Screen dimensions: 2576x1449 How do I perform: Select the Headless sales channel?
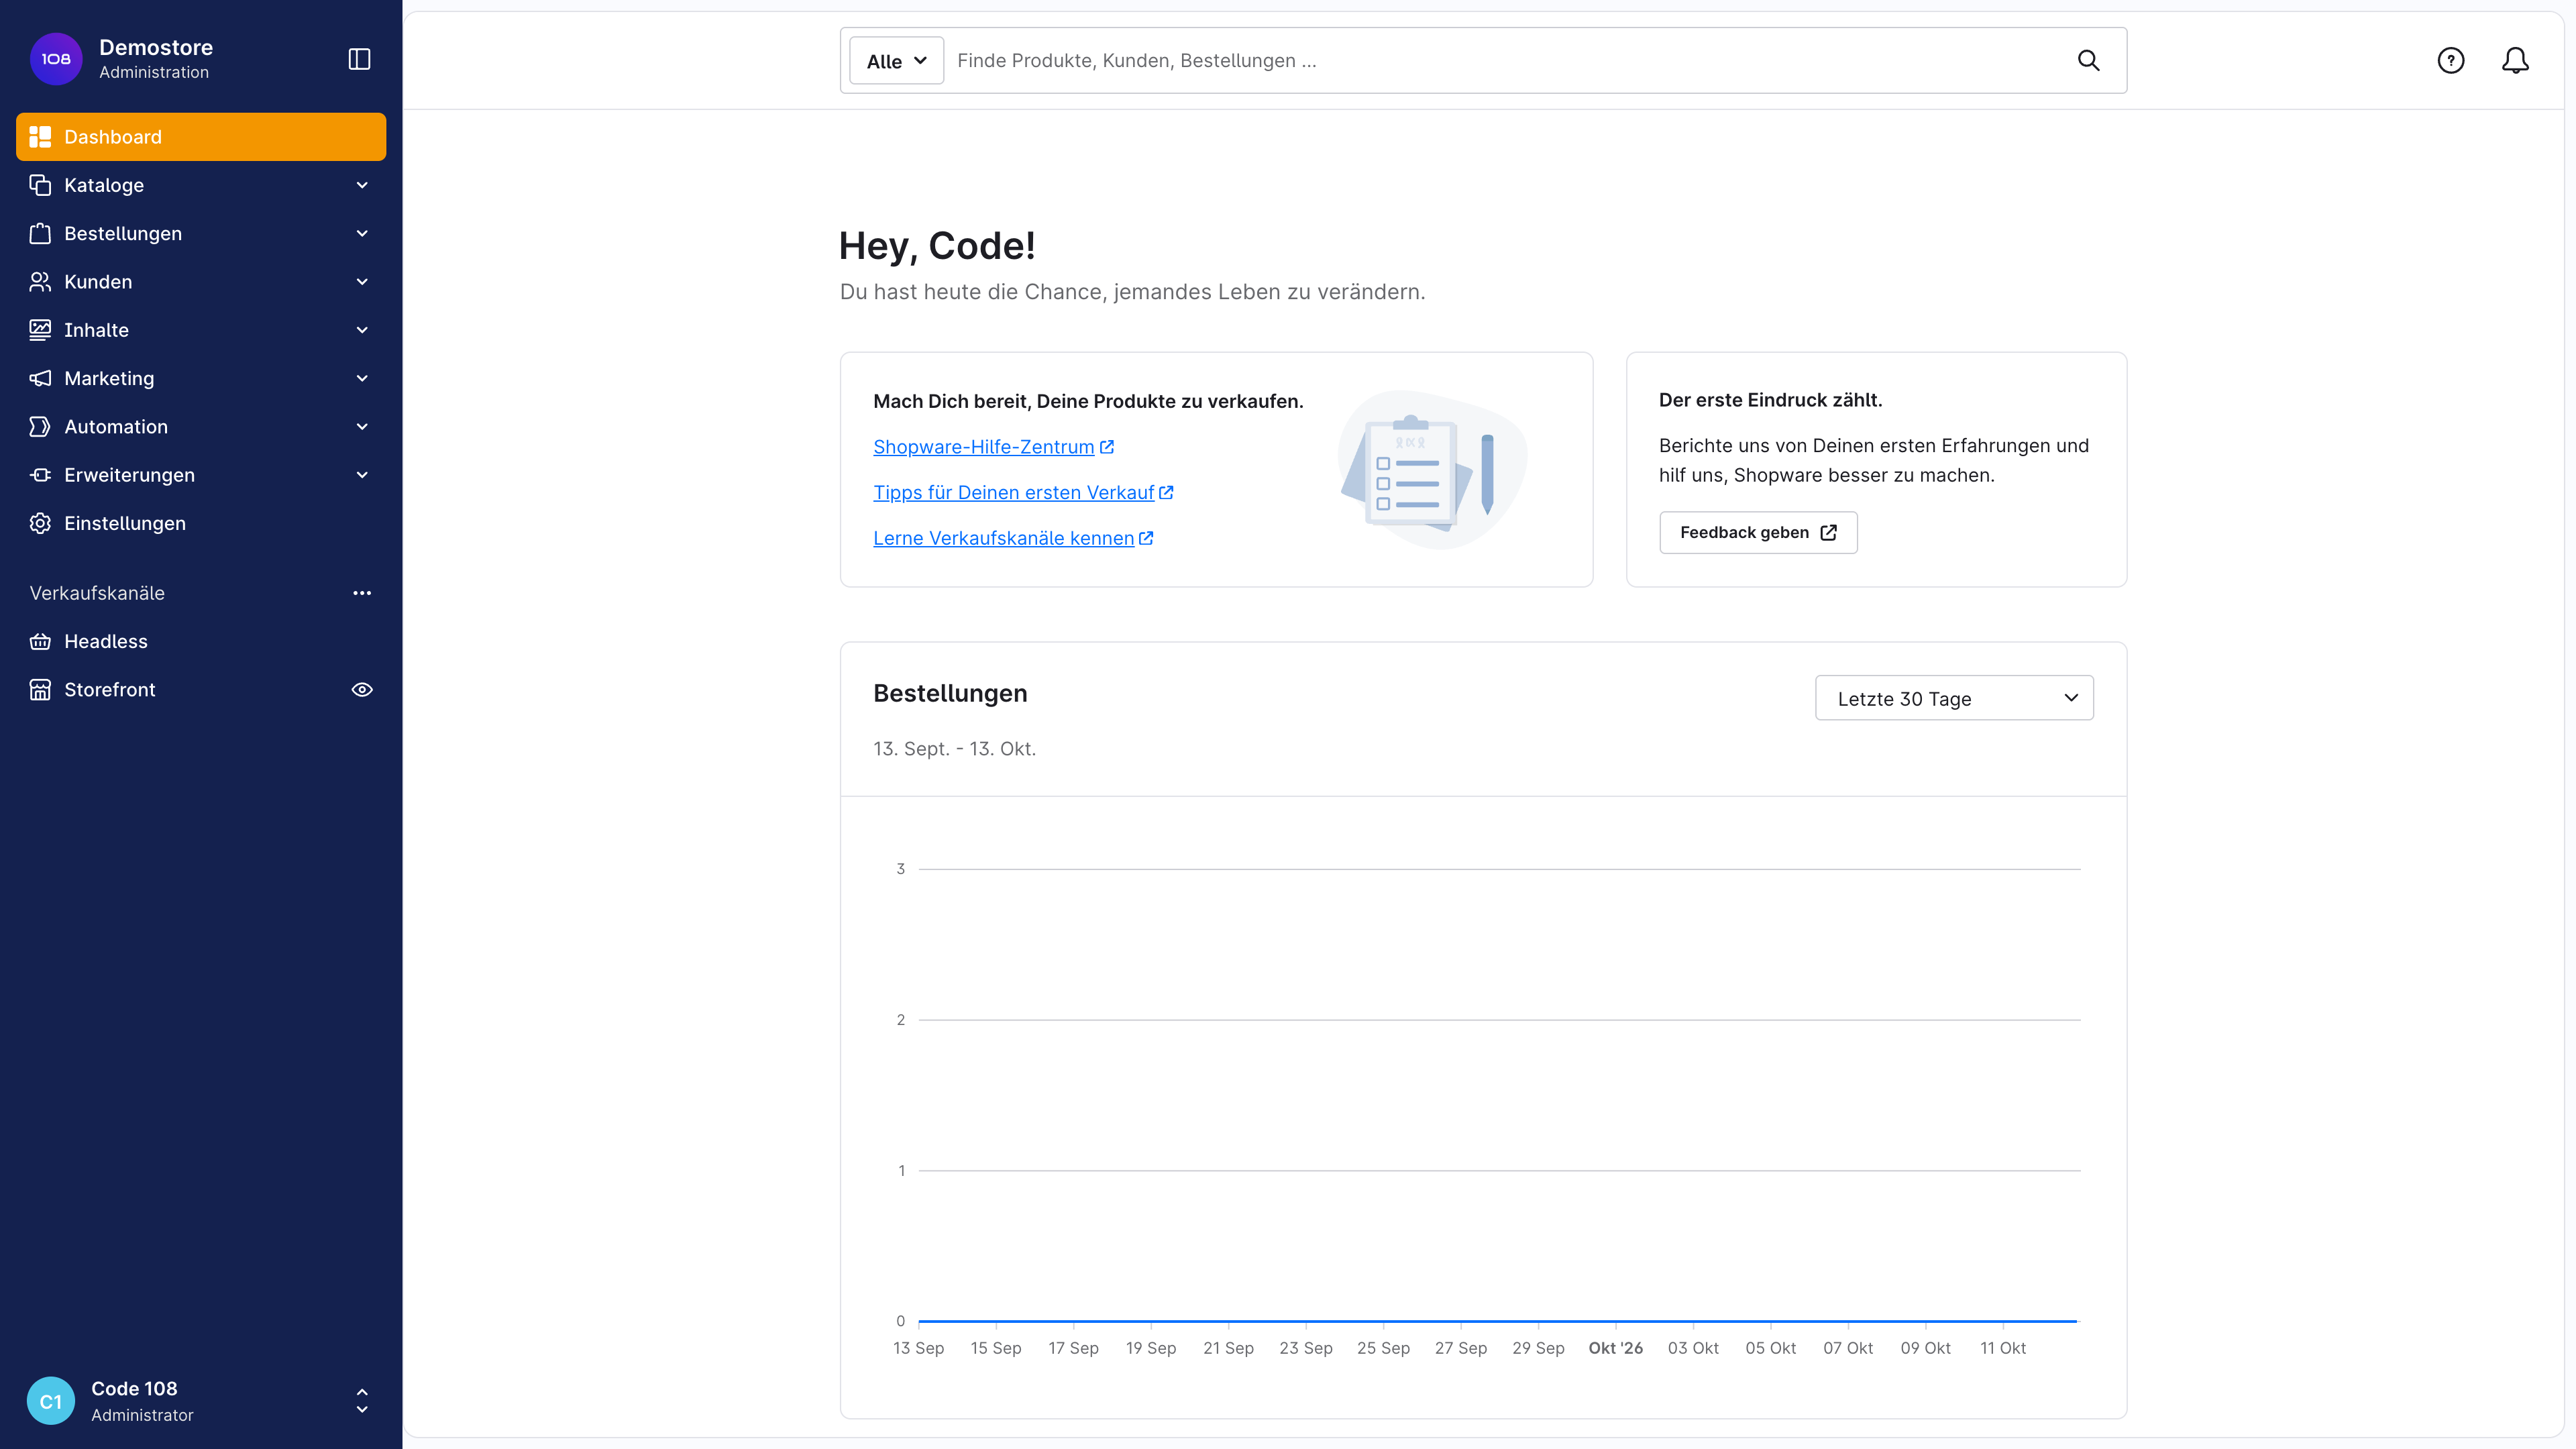(201, 642)
